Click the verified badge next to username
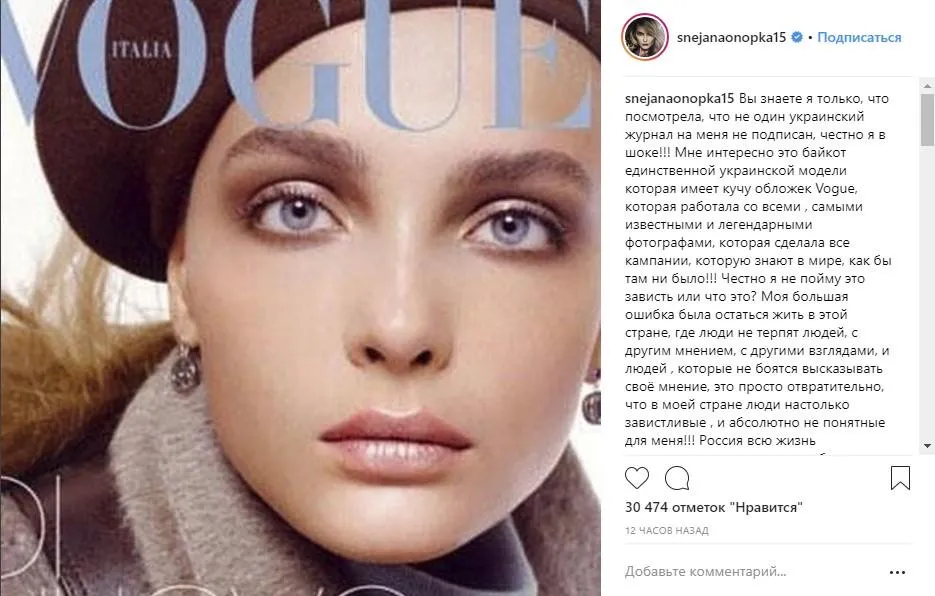The height and width of the screenshot is (596, 935). (x=797, y=37)
